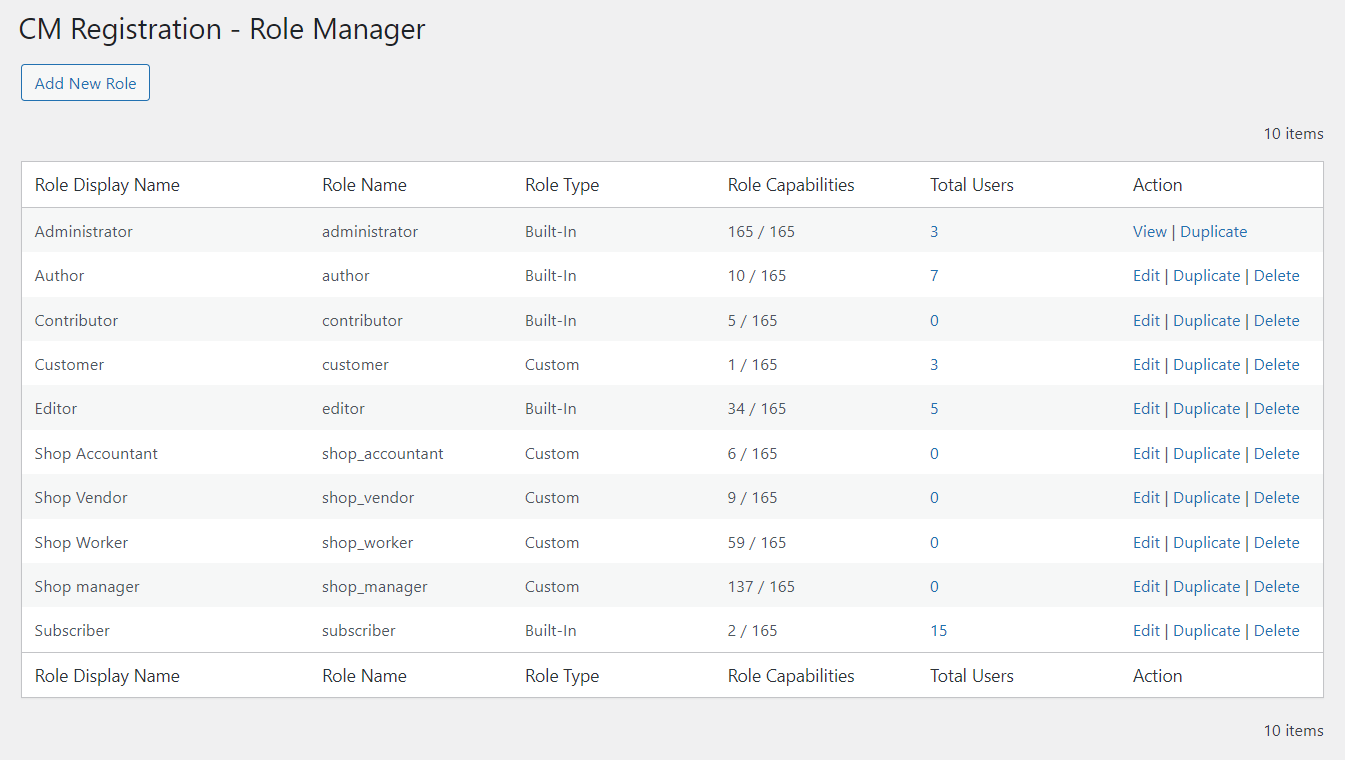Select the shop_accountant role name cell
Image resolution: width=1345 pixels, height=760 pixels.
click(382, 453)
